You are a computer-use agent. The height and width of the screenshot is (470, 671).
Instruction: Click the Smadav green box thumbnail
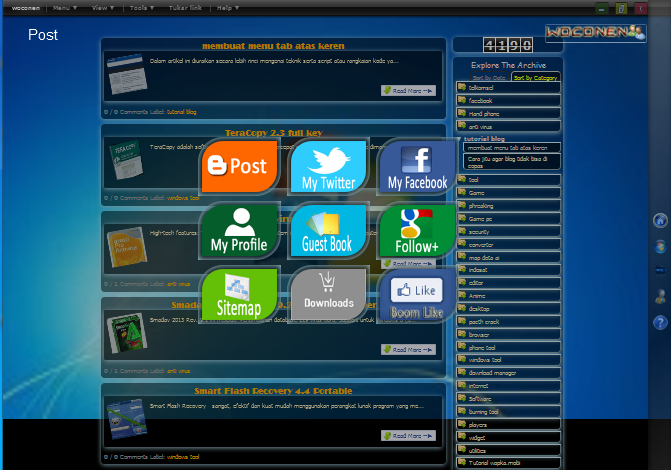(x=127, y=333)
